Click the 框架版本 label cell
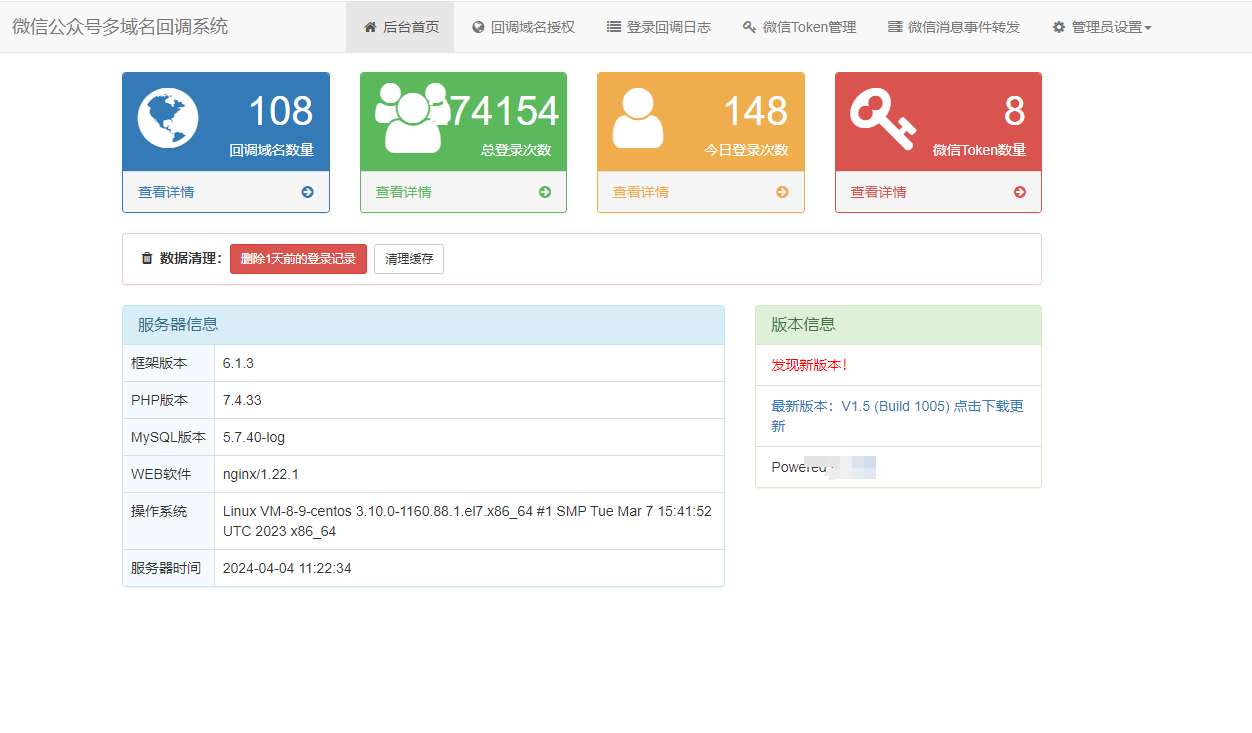 (x=168, y=363)
